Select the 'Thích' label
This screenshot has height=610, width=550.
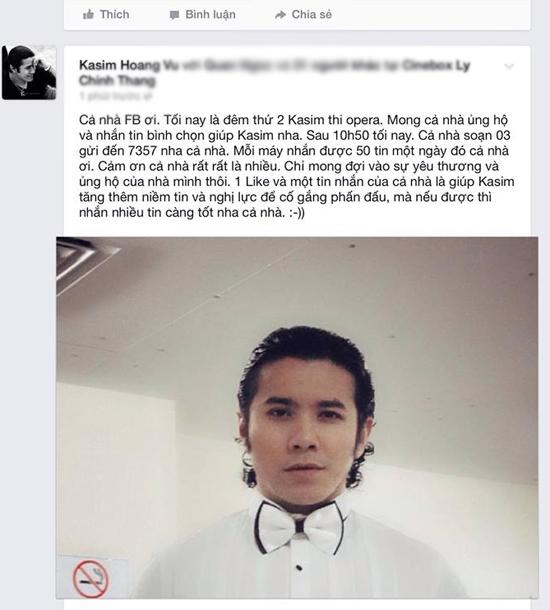[x=114, y=14]
